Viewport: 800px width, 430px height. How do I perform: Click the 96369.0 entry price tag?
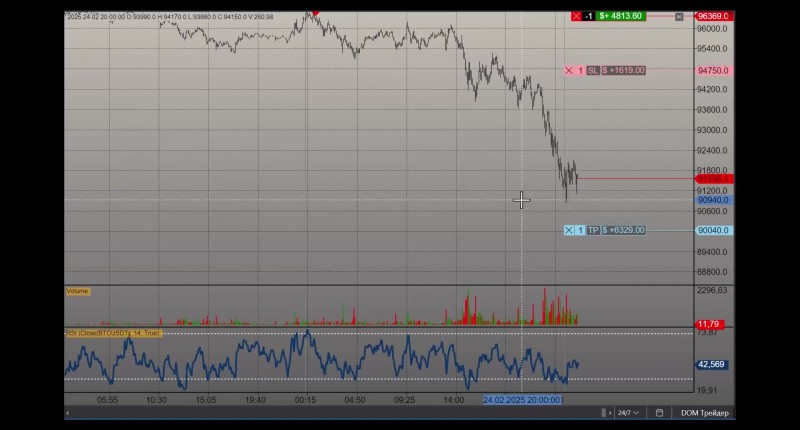coord(713,16)
